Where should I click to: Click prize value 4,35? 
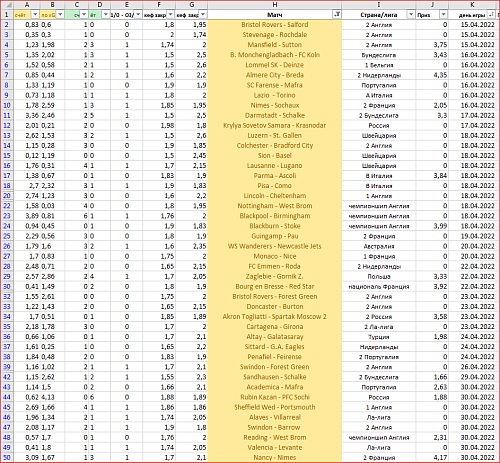pos(432,75)
